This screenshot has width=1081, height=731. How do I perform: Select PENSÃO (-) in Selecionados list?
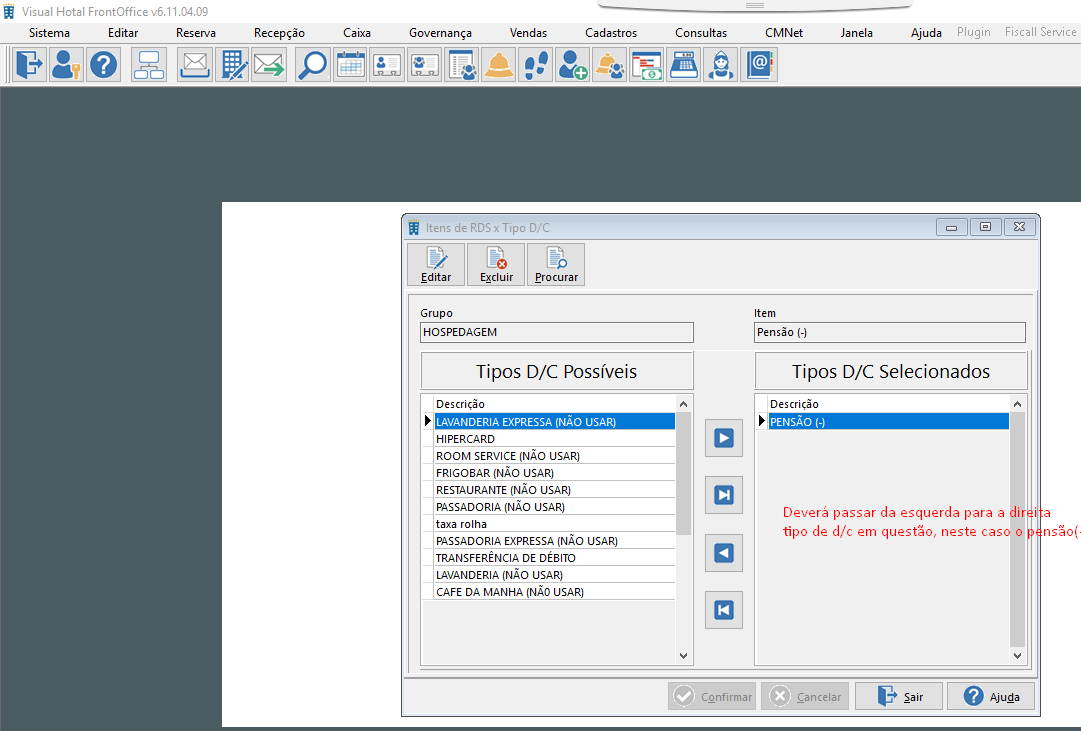(x=889, y=421)
